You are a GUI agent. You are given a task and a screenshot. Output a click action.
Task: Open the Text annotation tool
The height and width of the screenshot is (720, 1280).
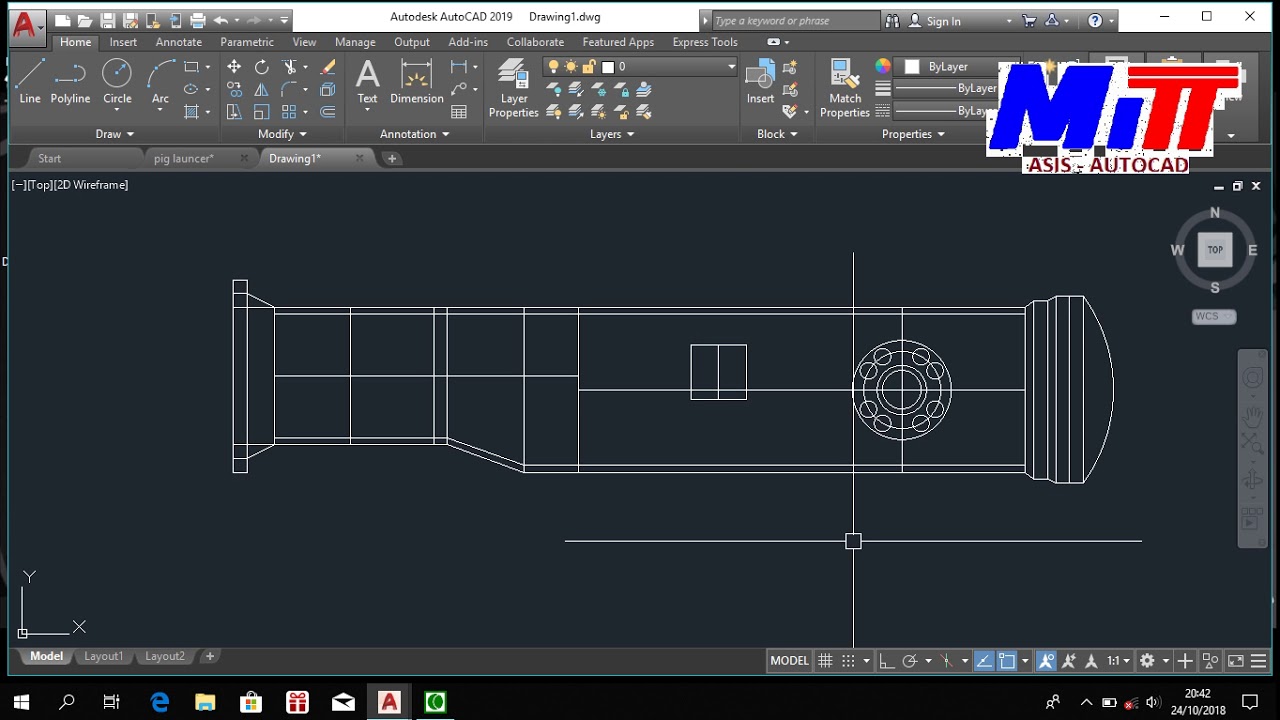[x=368, y=81]
